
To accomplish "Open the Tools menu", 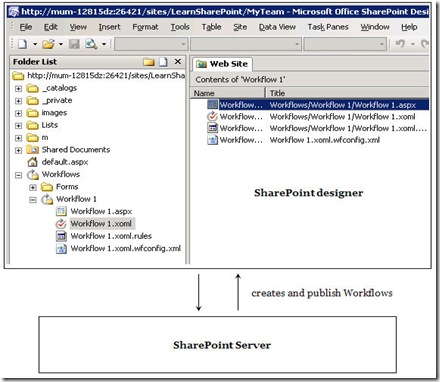I will (180, 27).
